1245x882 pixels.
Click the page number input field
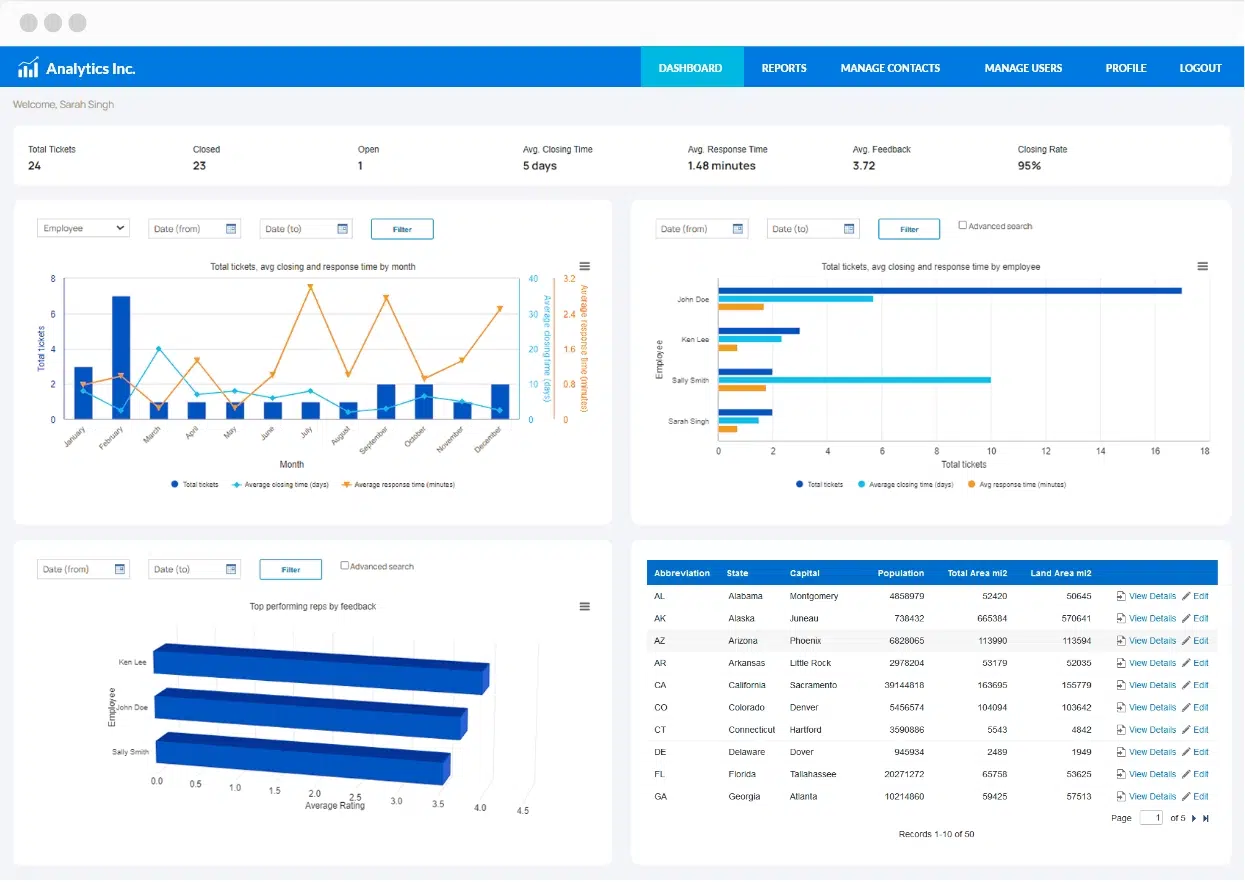coord(1149,817)
